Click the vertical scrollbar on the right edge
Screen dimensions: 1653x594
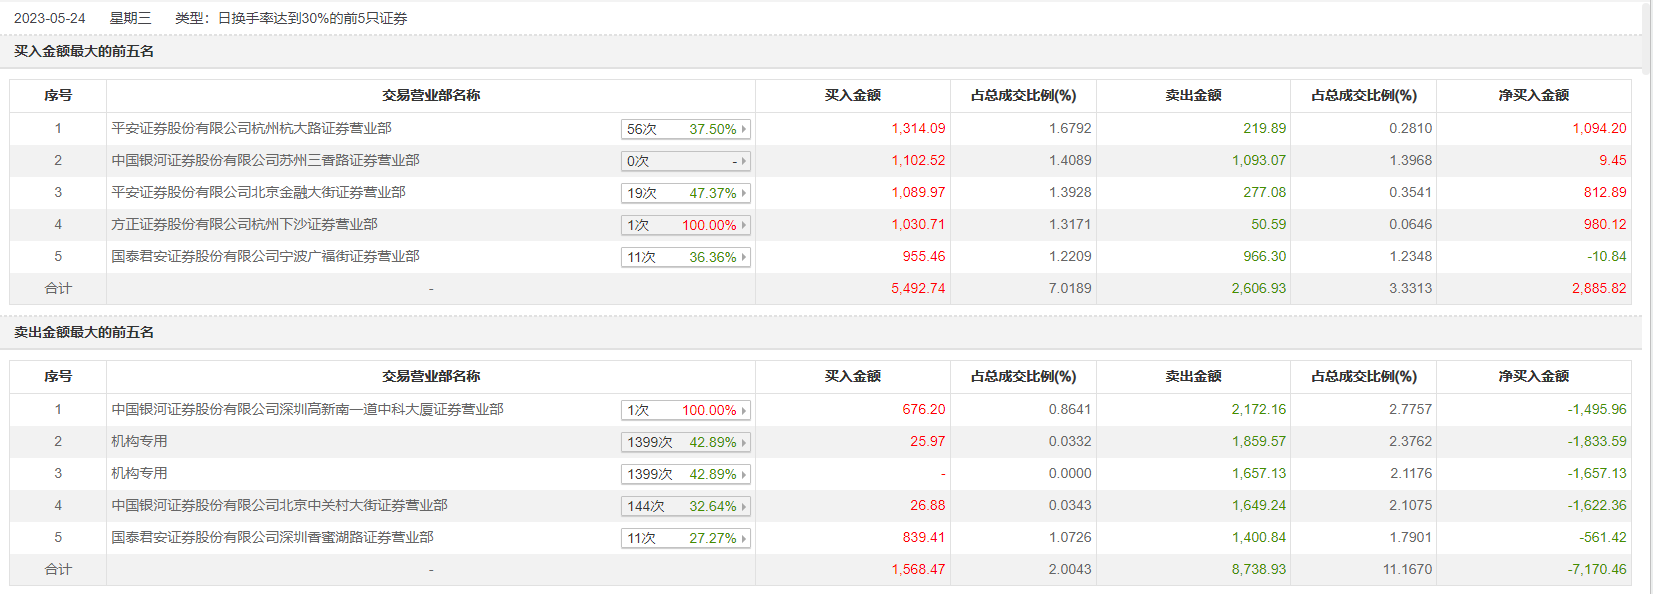point(1647,40)
